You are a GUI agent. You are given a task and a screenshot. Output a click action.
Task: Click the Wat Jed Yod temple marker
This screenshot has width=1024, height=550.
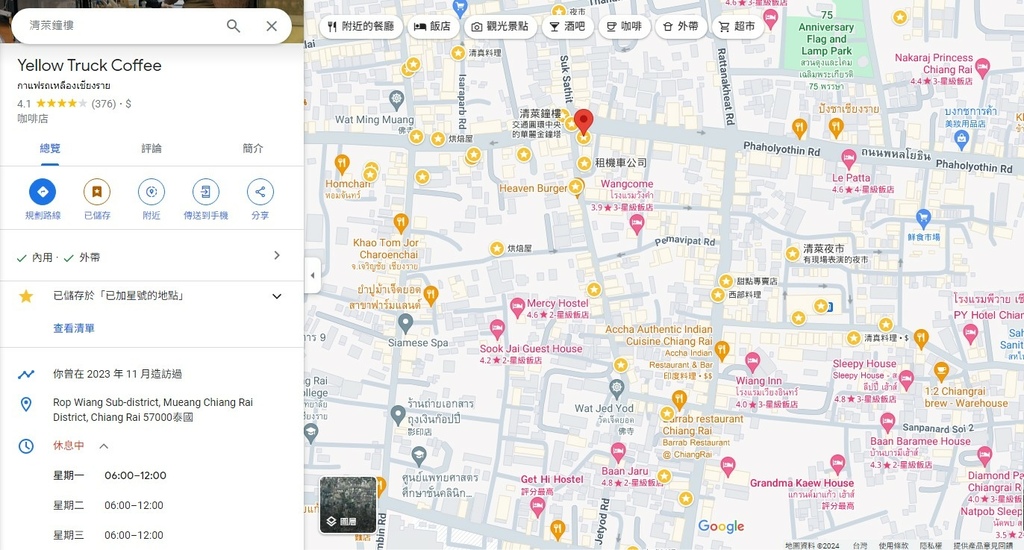(616, 389)
